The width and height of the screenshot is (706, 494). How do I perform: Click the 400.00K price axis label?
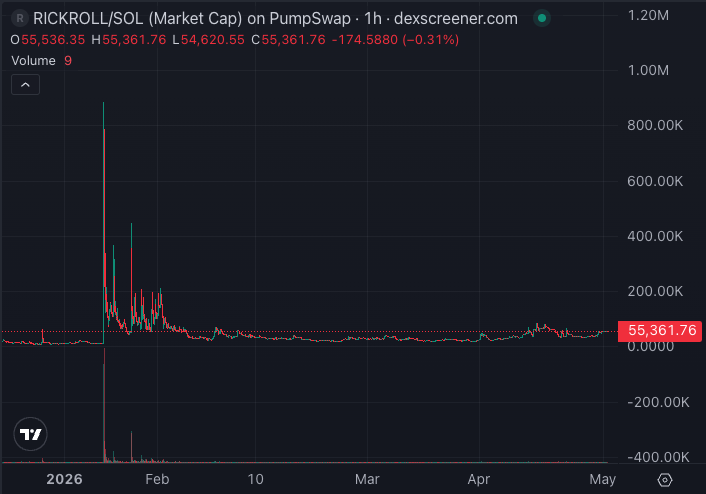(x=655, y=236)
